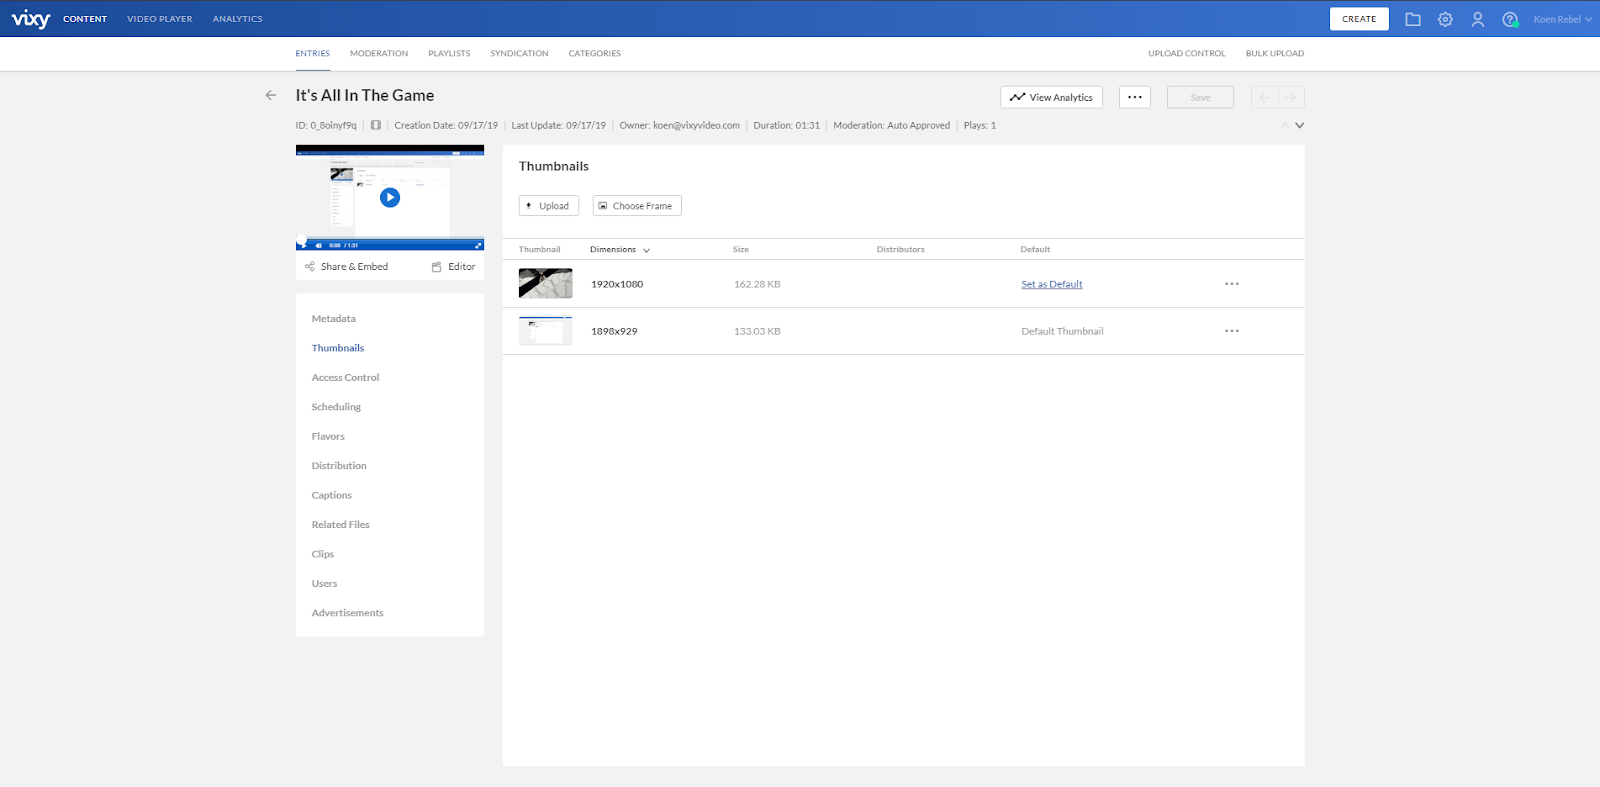Click the Choose Frame button
Screen dimensions: 1600x787
(636, 206)
